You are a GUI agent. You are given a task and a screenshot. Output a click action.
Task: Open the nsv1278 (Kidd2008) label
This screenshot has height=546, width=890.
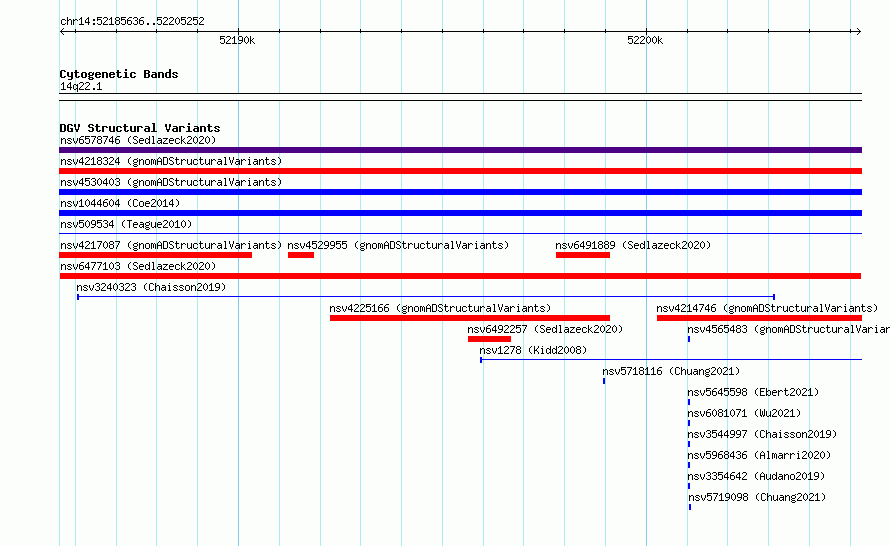tap(533, 350)
